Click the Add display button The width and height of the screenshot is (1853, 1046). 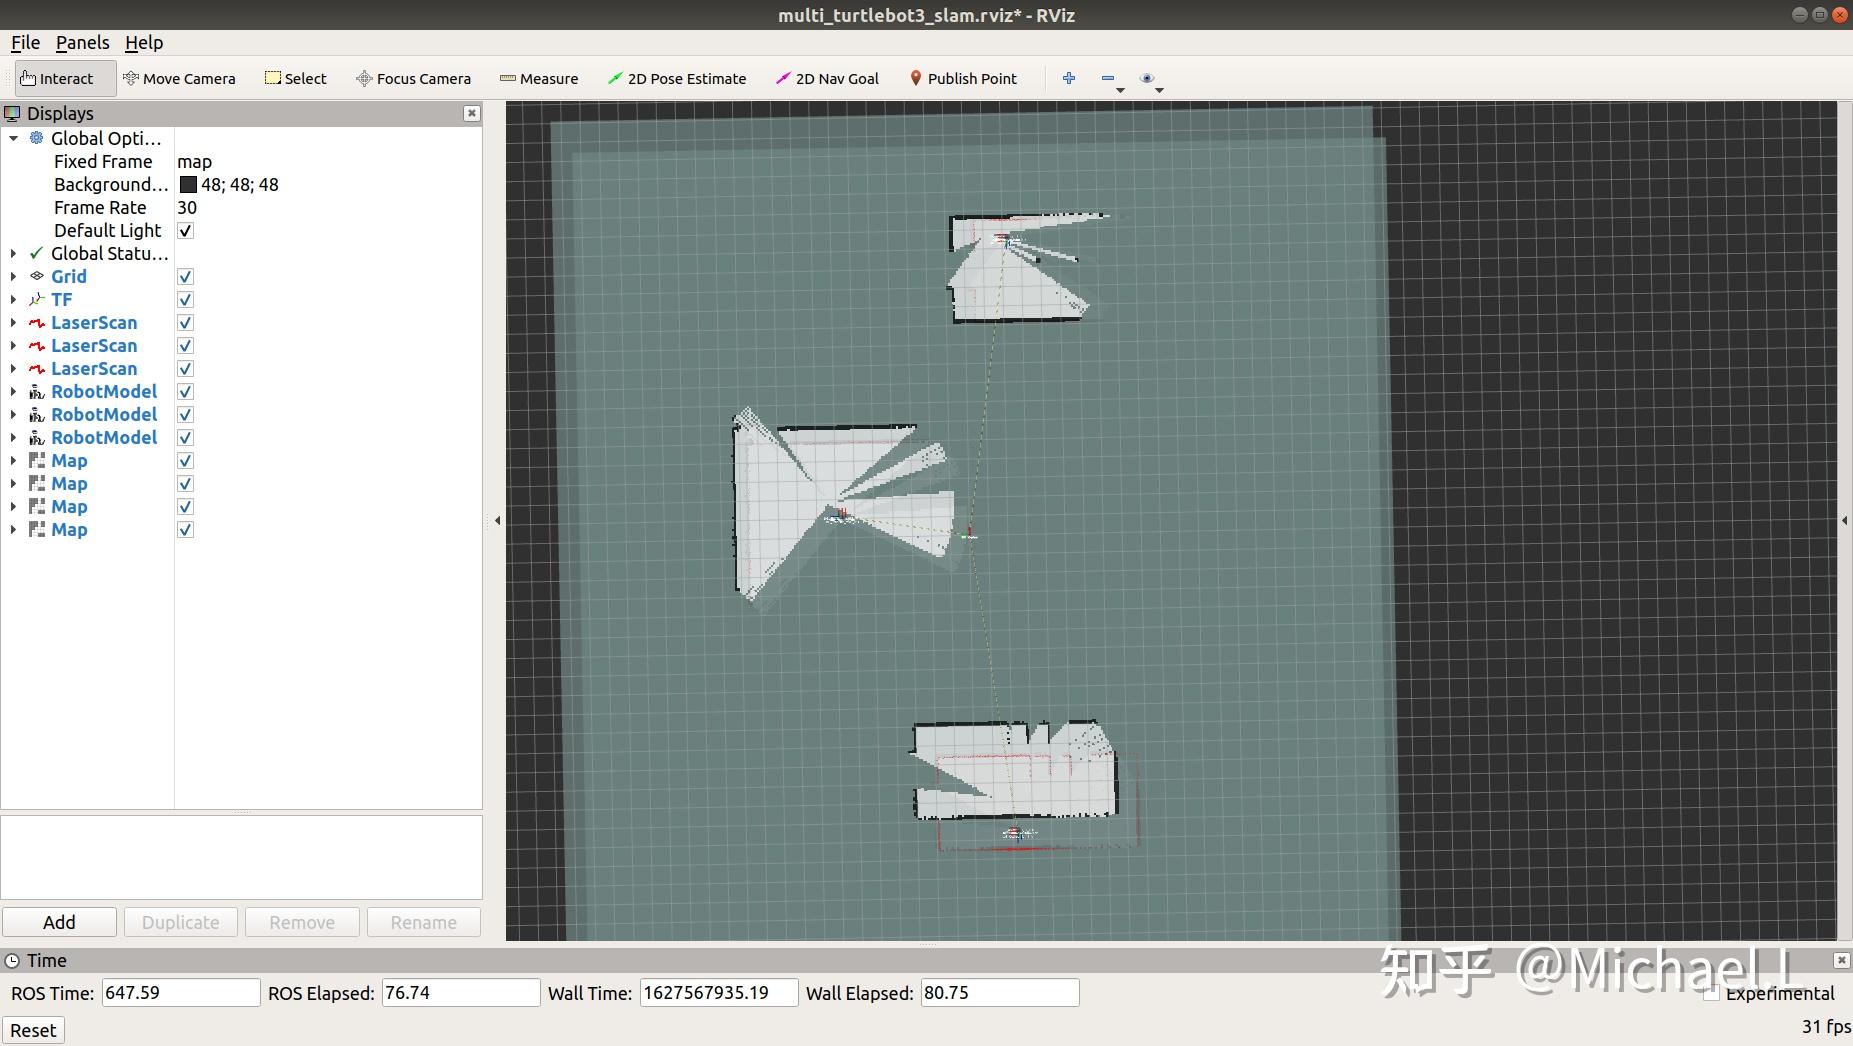pos(59,922)
